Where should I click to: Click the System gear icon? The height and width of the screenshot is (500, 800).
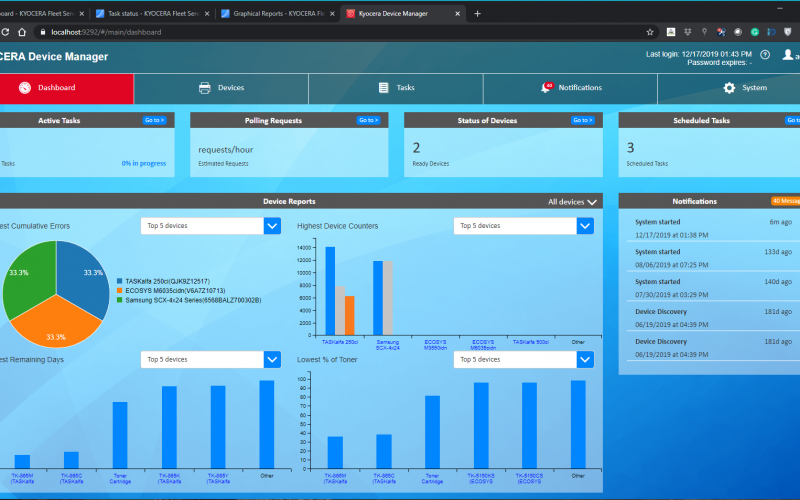(x=729, y=88)
